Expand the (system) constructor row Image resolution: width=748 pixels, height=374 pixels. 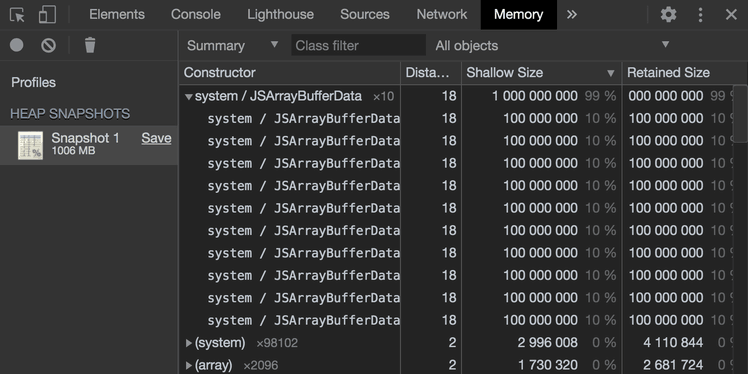(x=188, y=343)
